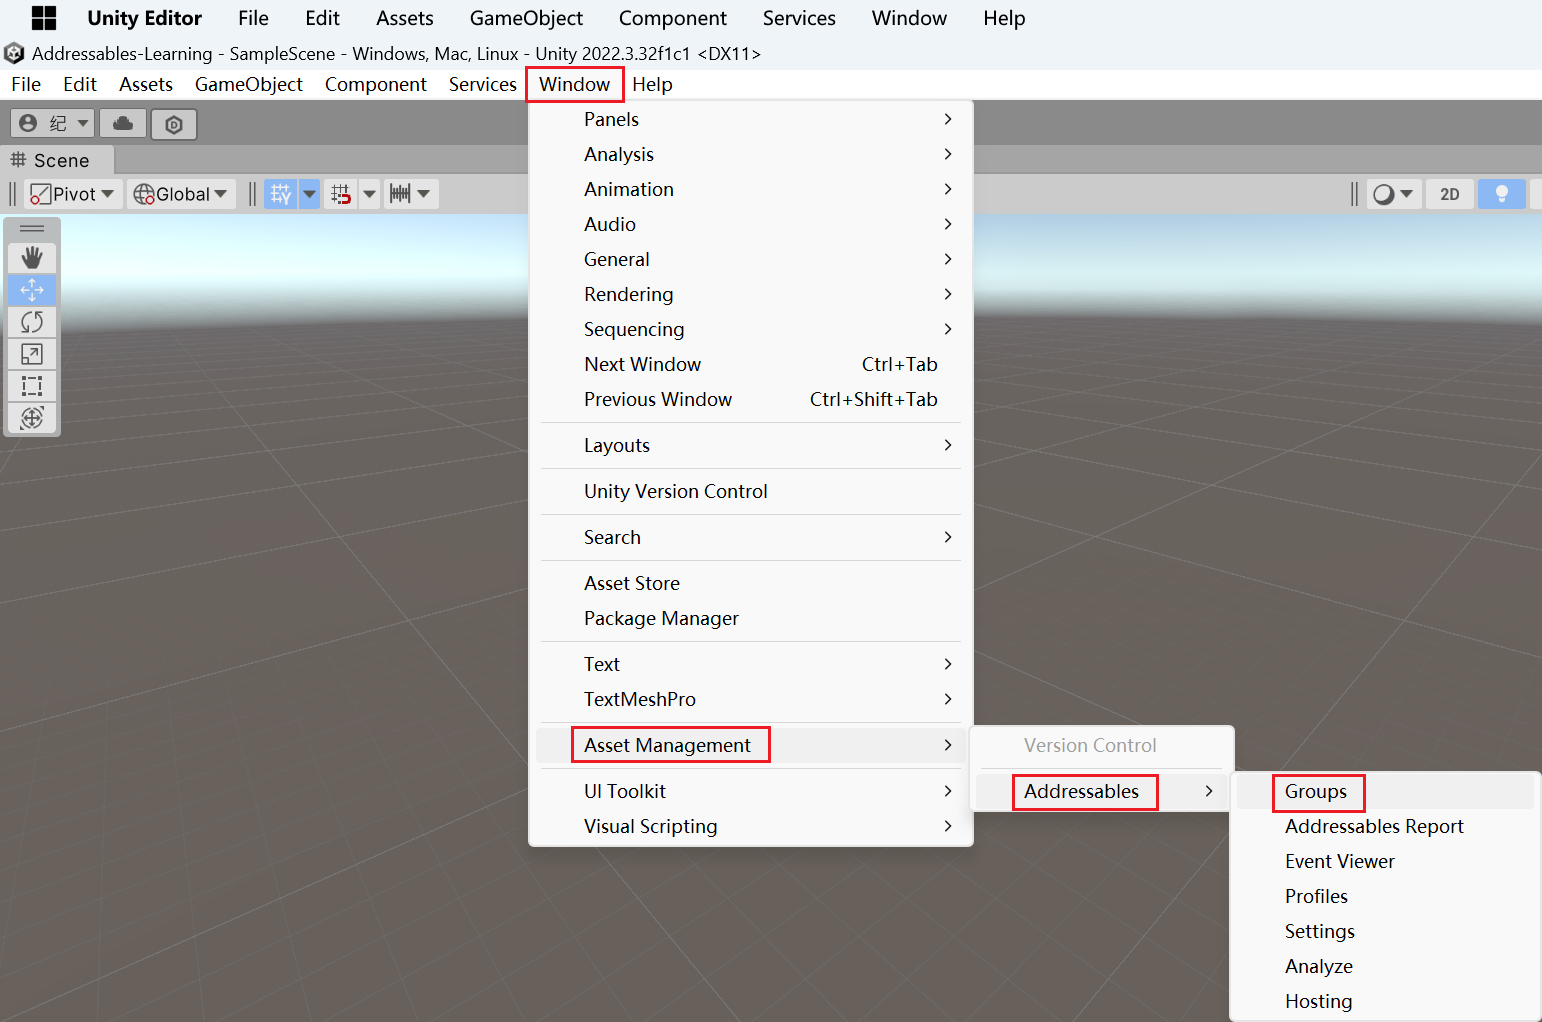Select the Hand view tool
The image size is (1542, 1022).
(x=32, y=258)
